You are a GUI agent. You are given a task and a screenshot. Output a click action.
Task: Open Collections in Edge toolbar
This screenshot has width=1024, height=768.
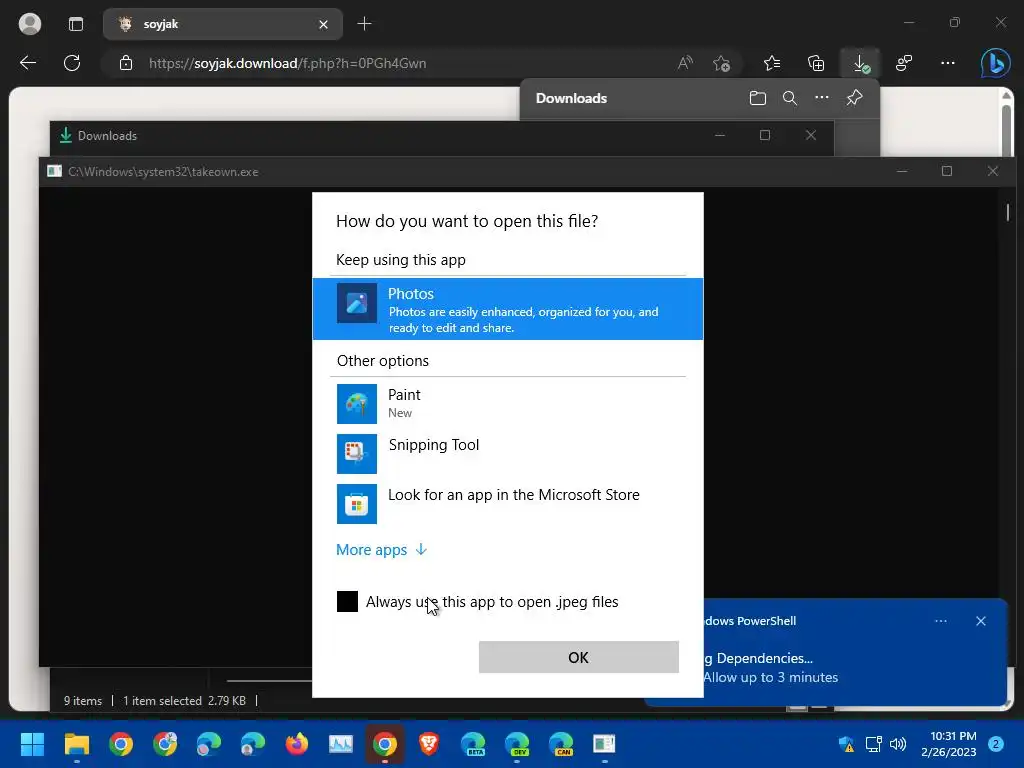point(816,63)
